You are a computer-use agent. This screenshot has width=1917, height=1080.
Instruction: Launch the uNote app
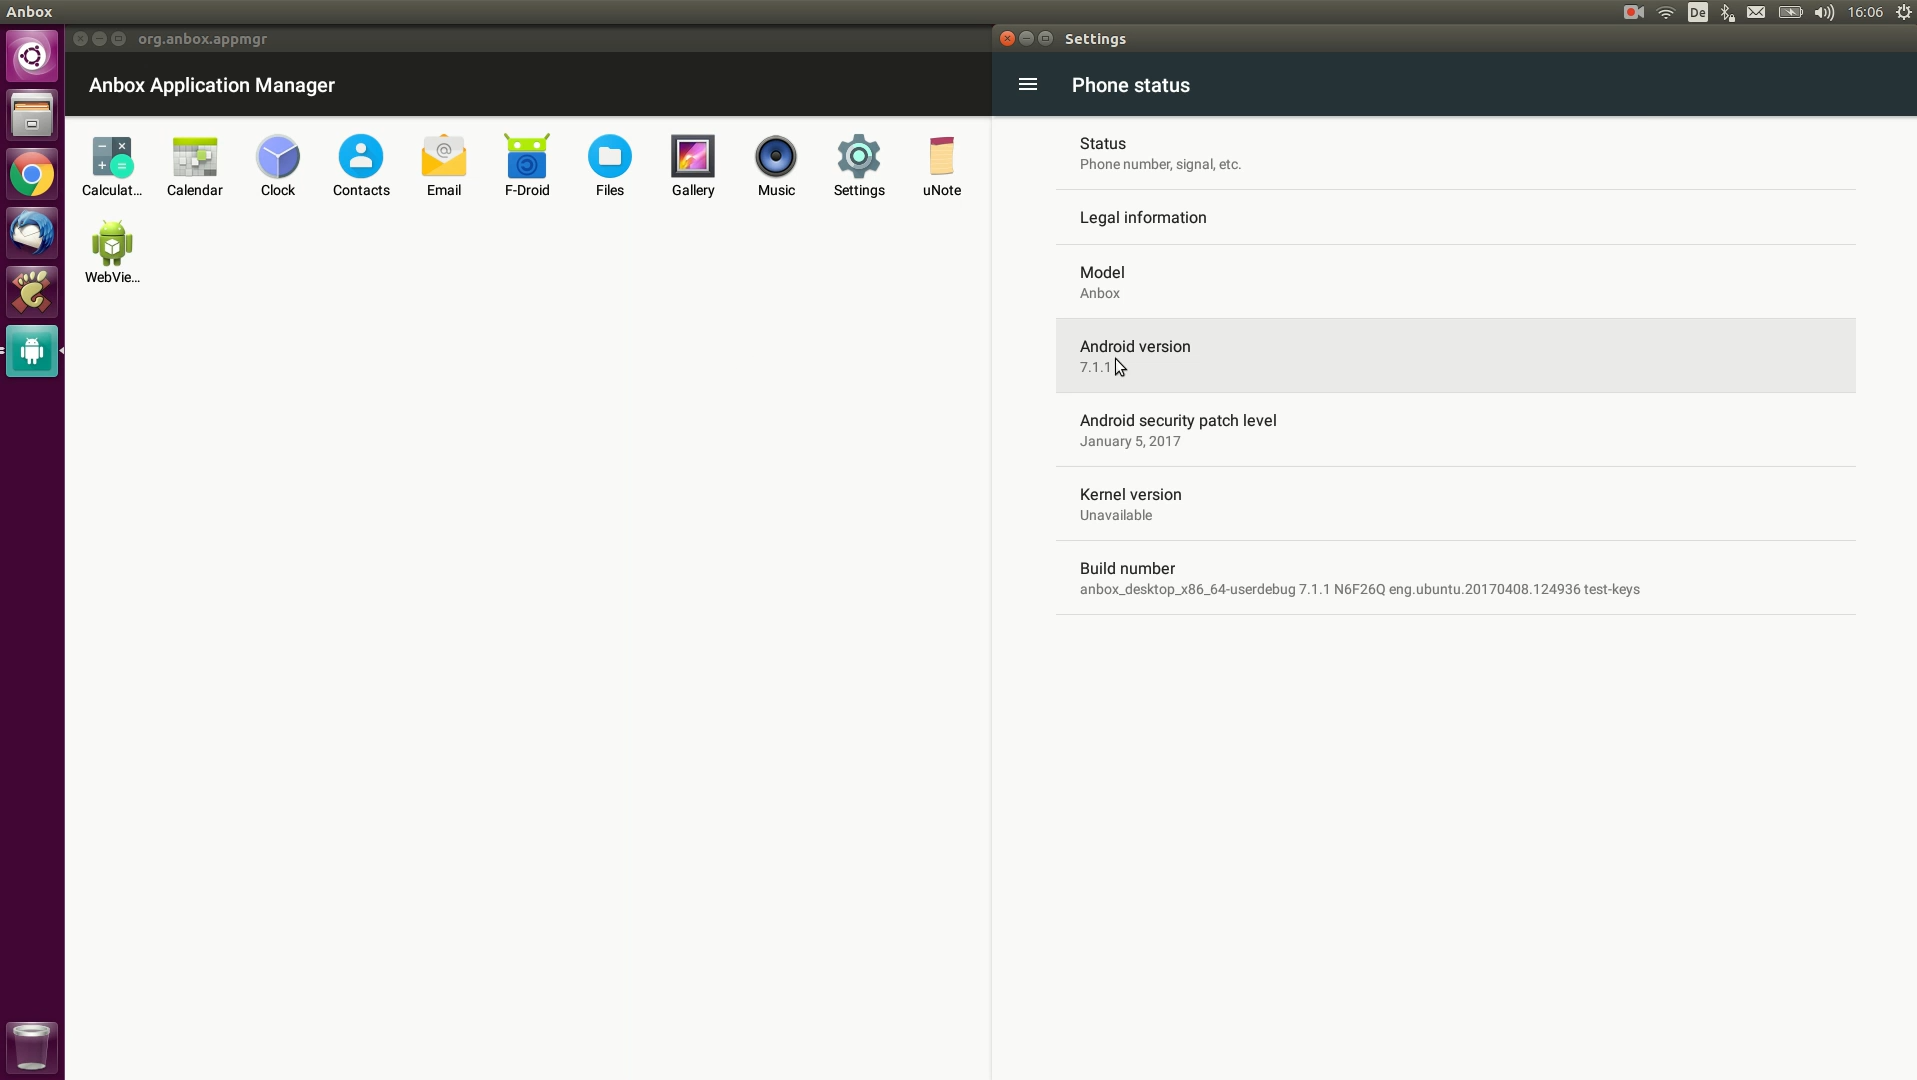[942, 167]
